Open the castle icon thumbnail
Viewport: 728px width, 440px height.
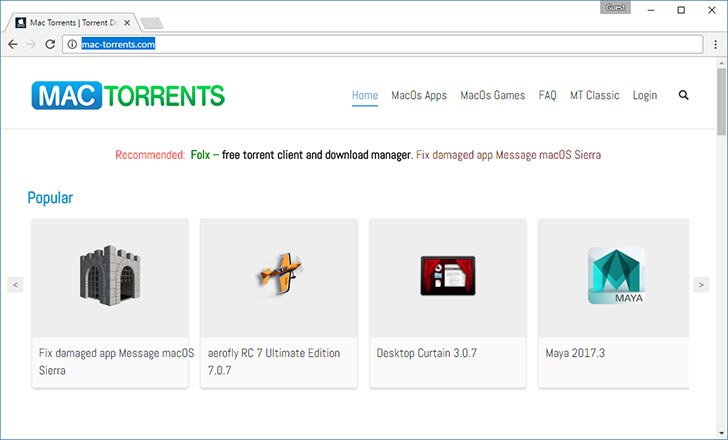[x=110, y=278]
